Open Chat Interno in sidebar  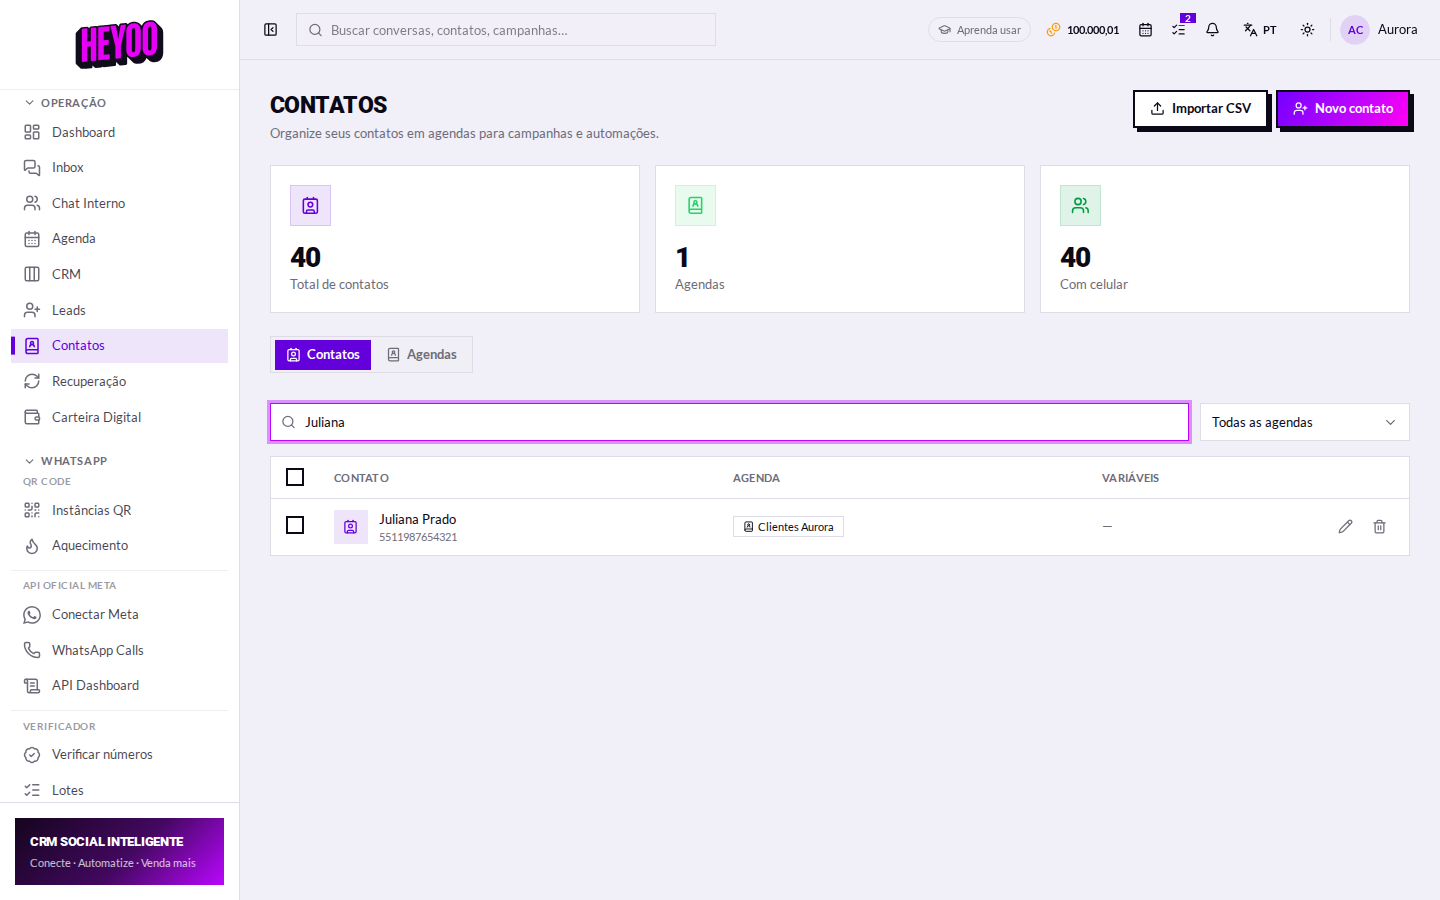pyautogui.click(x=119, y=203)
